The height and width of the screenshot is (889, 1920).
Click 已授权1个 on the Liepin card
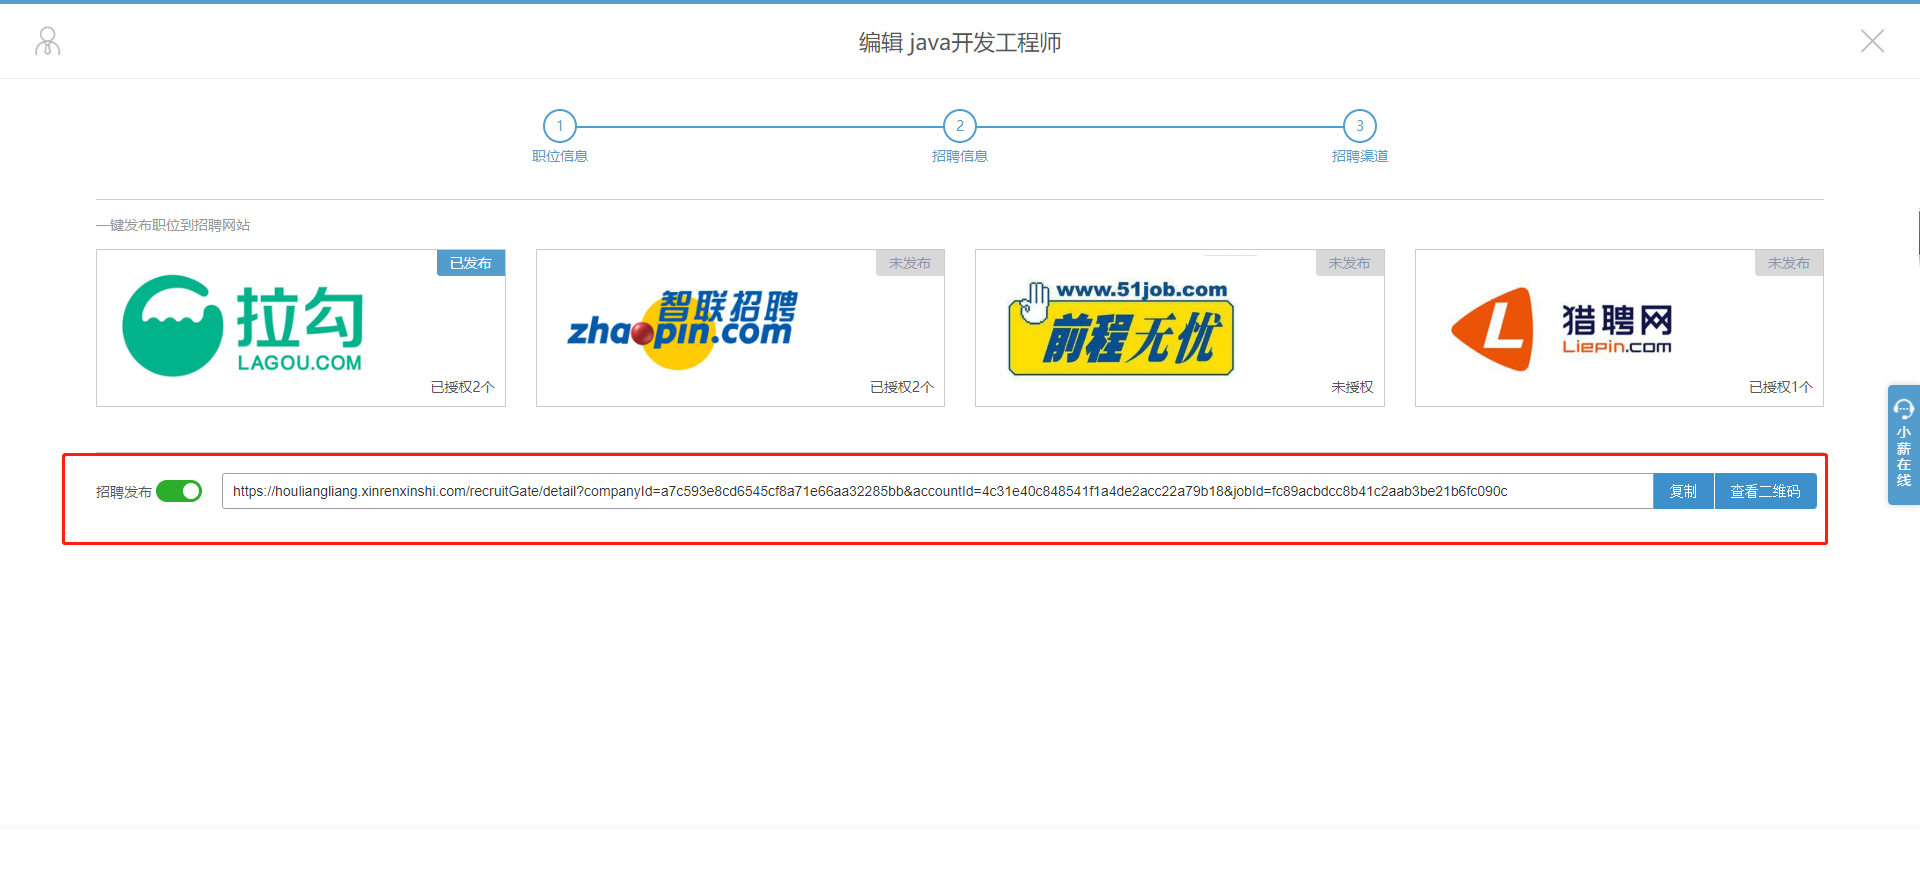click(x=1781, y=387)
